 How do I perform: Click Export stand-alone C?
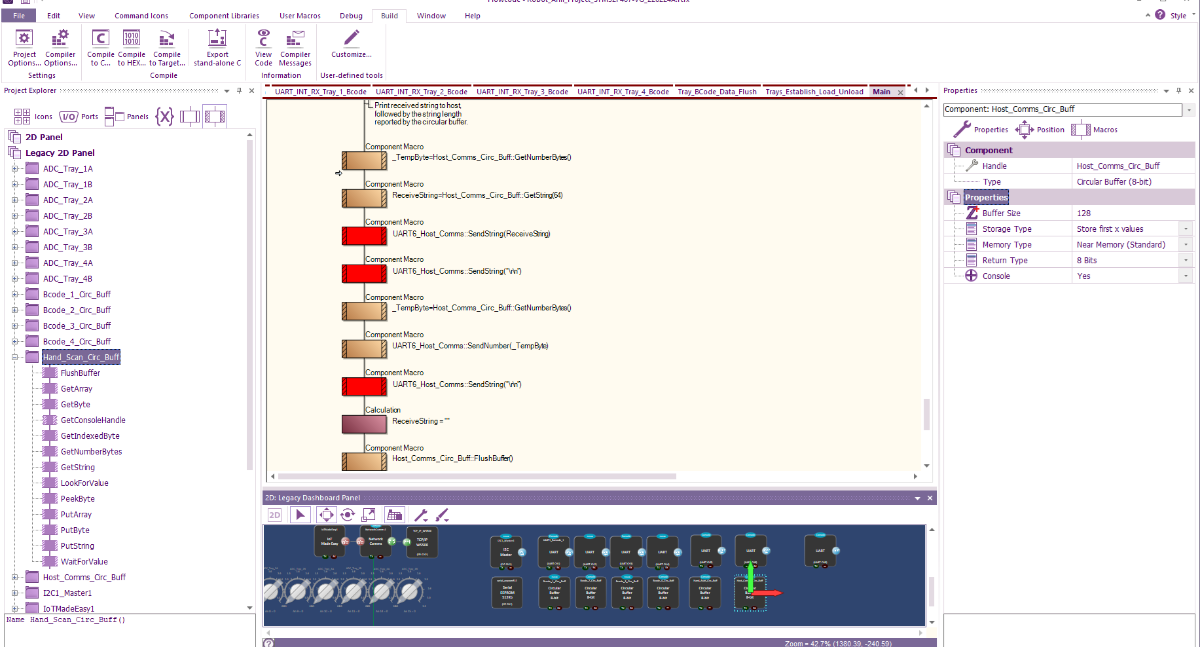(x=217, y=47)
